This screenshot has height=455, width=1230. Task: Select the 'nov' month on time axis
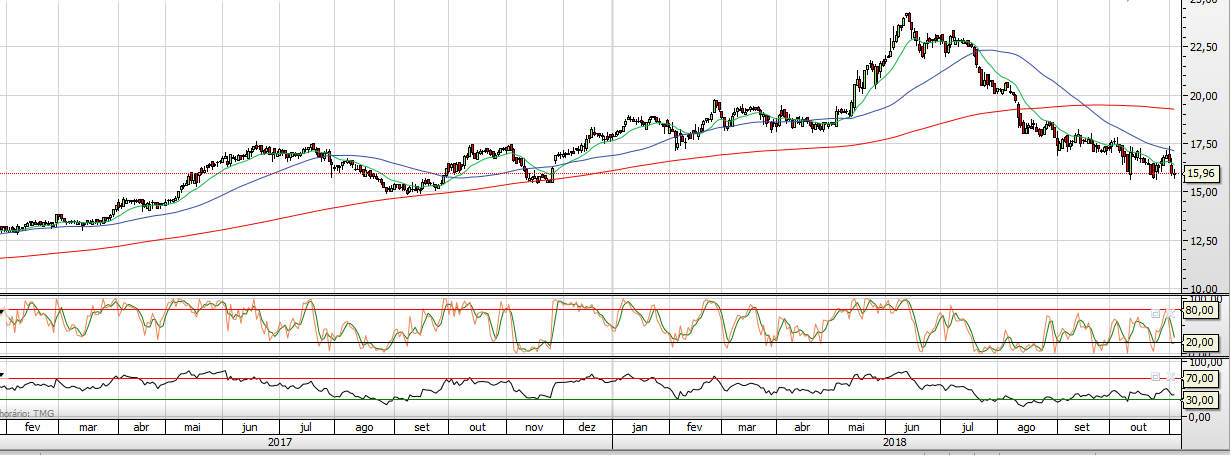click(x=534, y=427)
